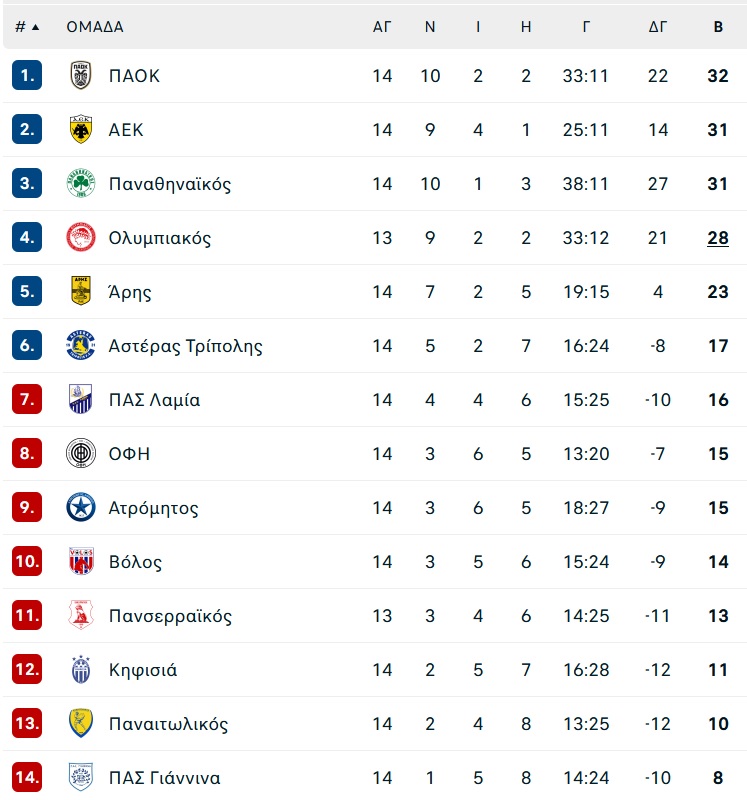This screenshot has width=747, height=800.
Task: Sort by the ΔΓ goal difference header
Action: pyautogui.click(x=658, y=27)
